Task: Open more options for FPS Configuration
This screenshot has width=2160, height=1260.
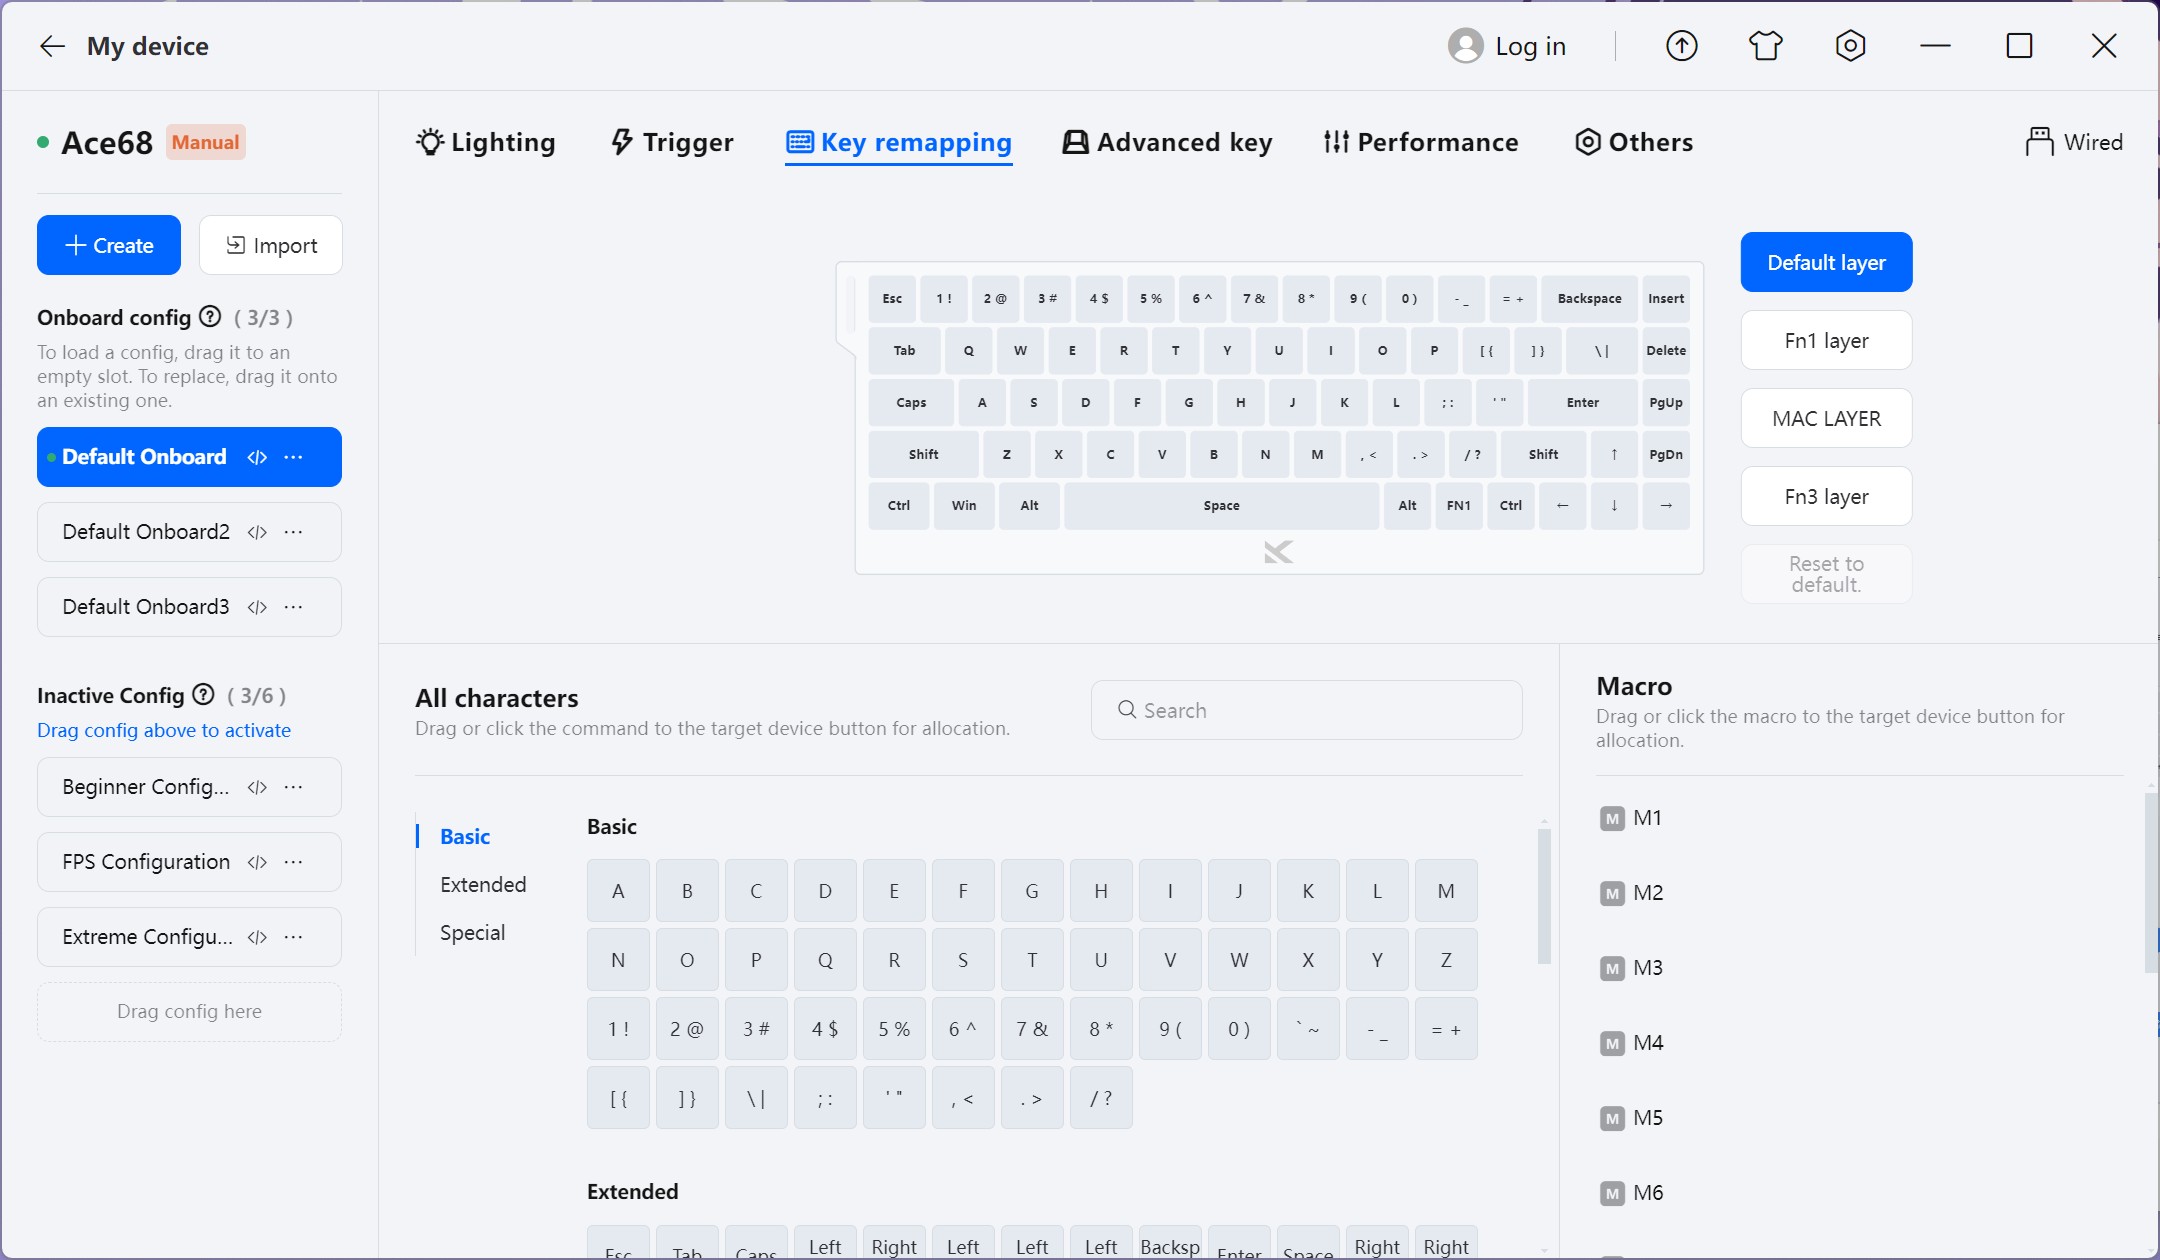Action: (x=293, y=862)
